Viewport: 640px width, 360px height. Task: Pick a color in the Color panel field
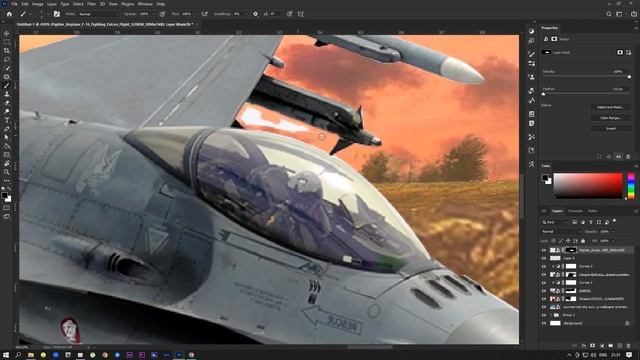(588, 186)
